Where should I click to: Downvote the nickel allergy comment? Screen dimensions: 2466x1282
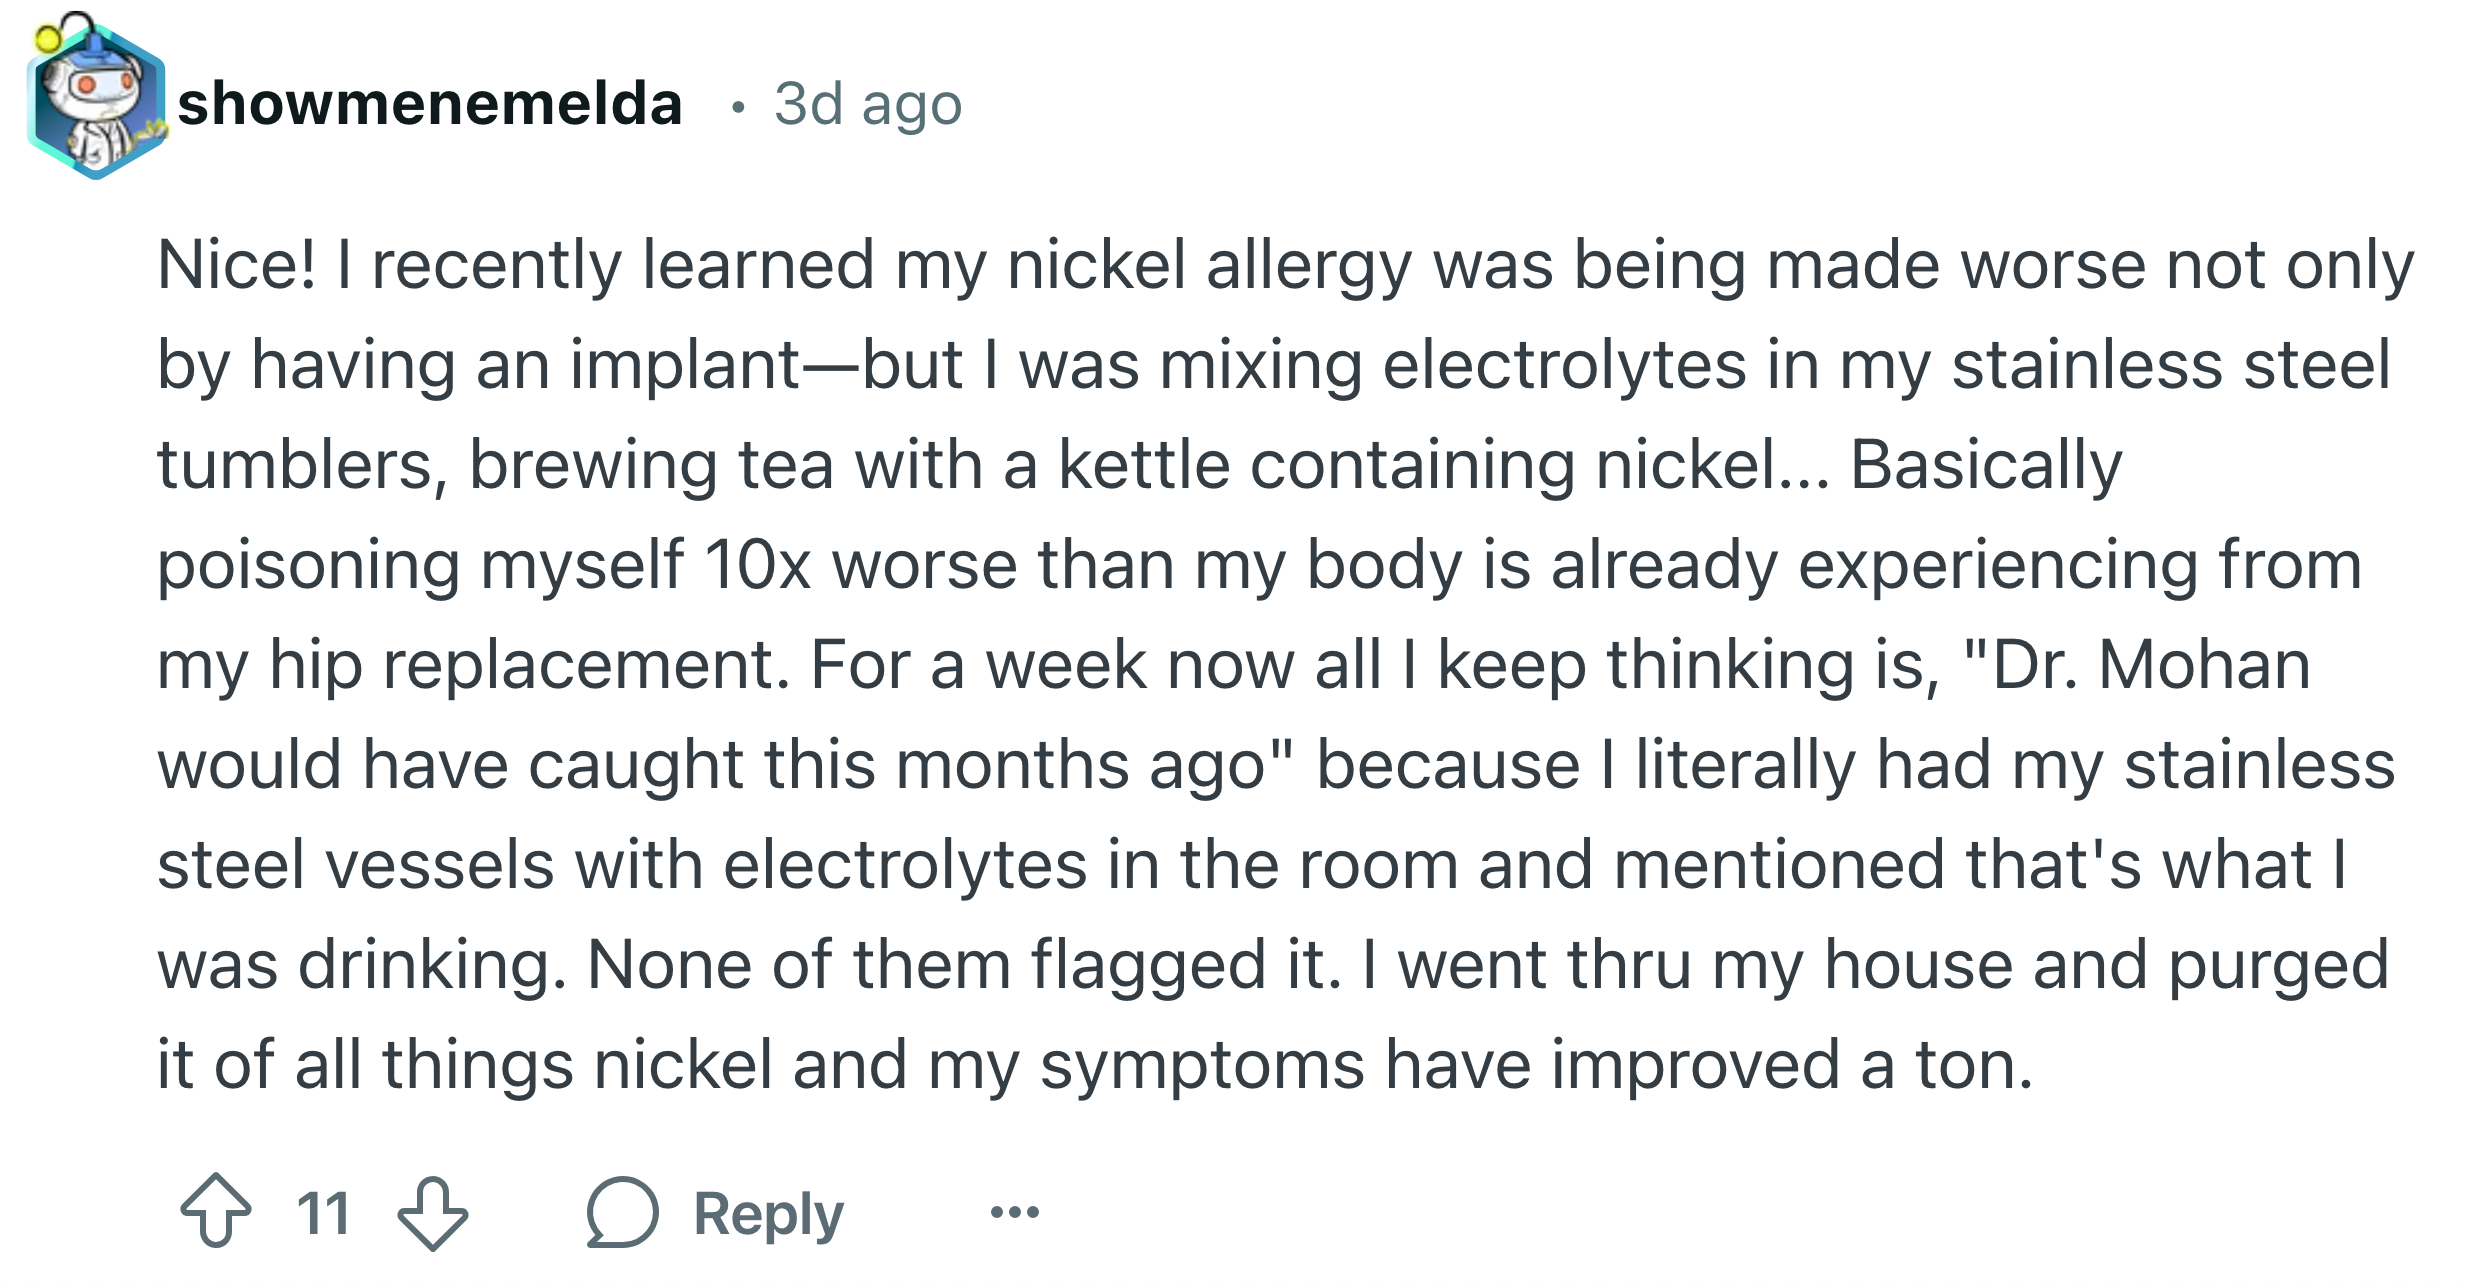433,1213
